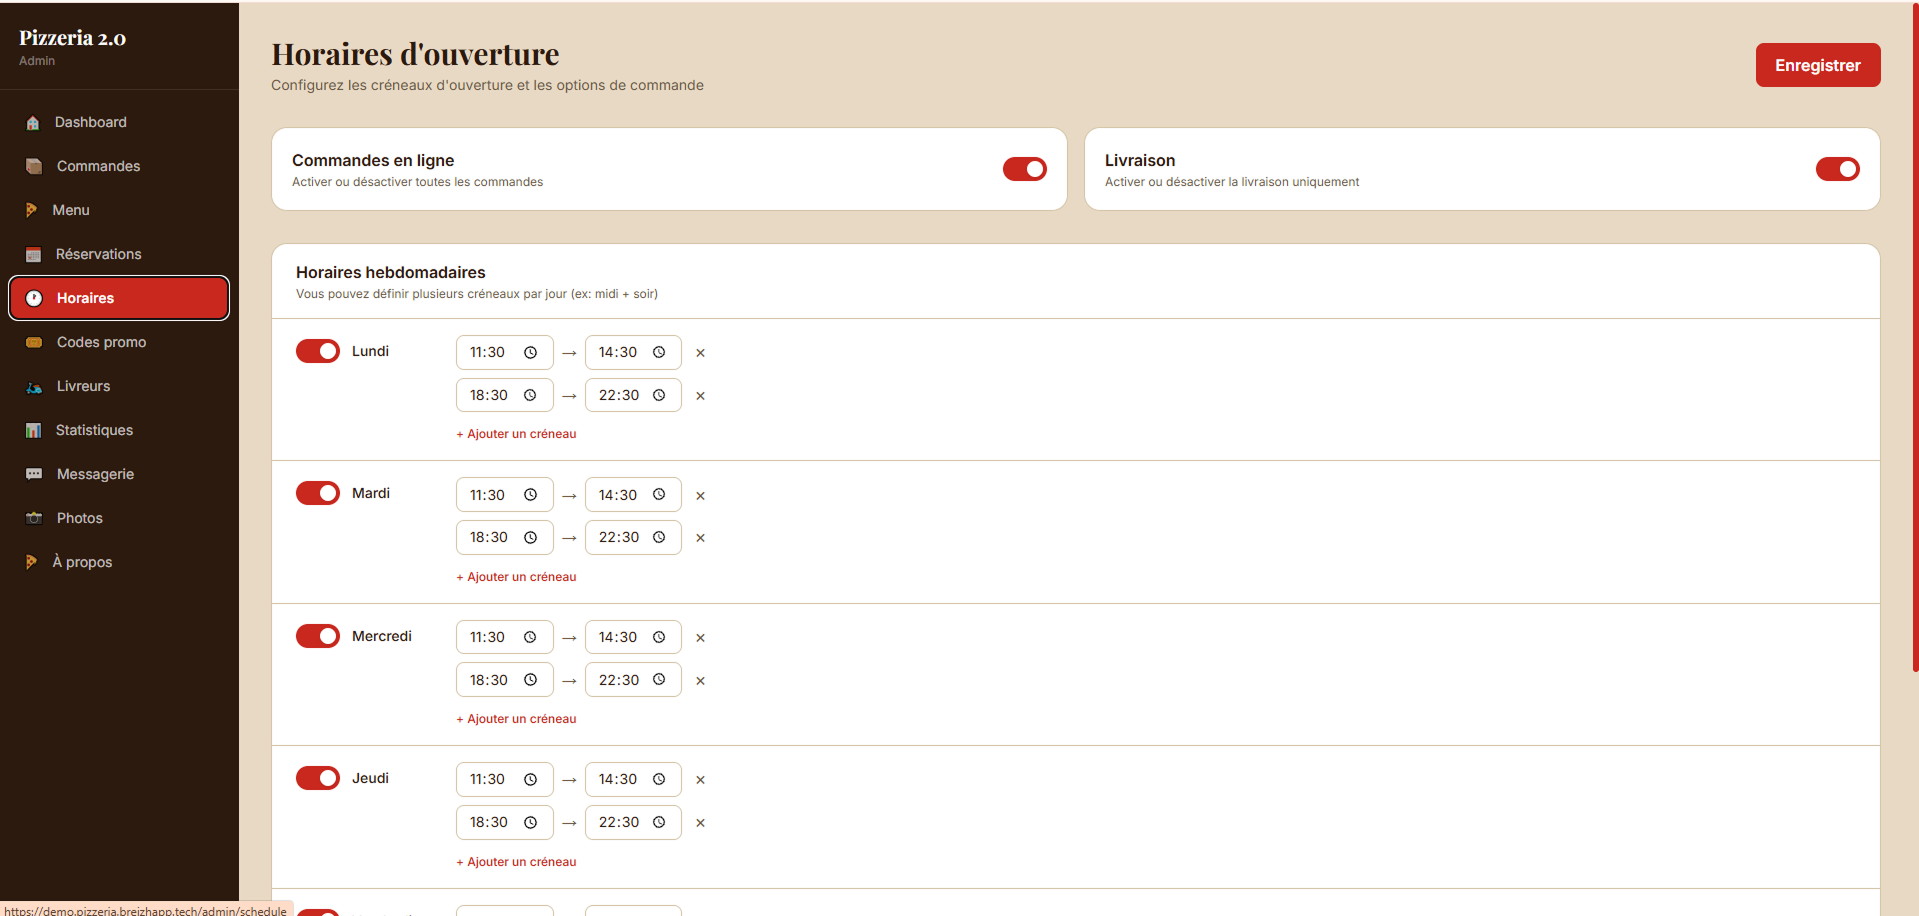
Task: Open time picker clock on Jeudi 11:30
Action: coord(531,780)
